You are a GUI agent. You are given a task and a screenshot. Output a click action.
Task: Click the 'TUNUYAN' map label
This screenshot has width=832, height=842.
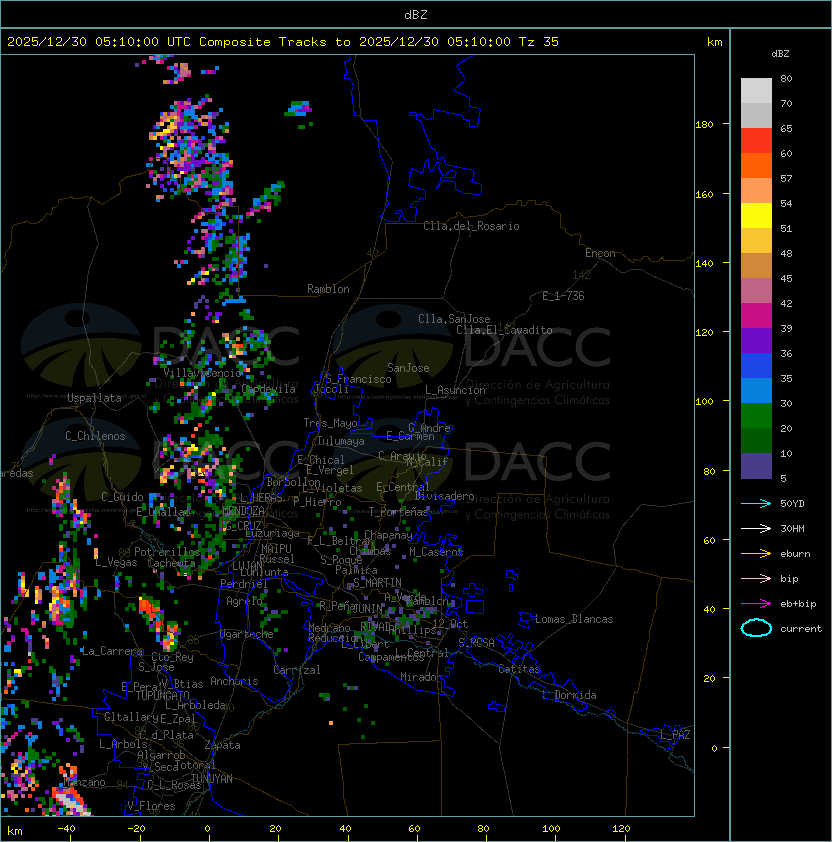click(x=212, y=779)
